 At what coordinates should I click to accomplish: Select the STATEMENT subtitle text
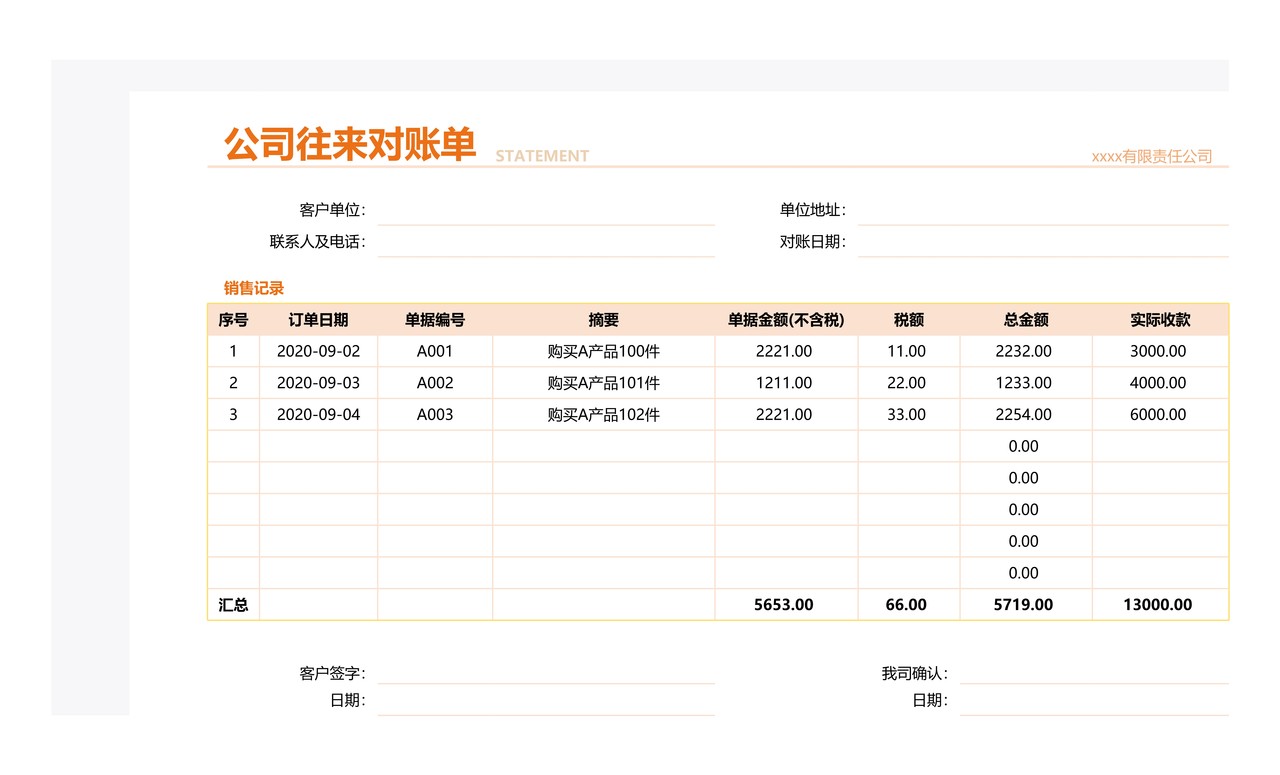point(542,156)
